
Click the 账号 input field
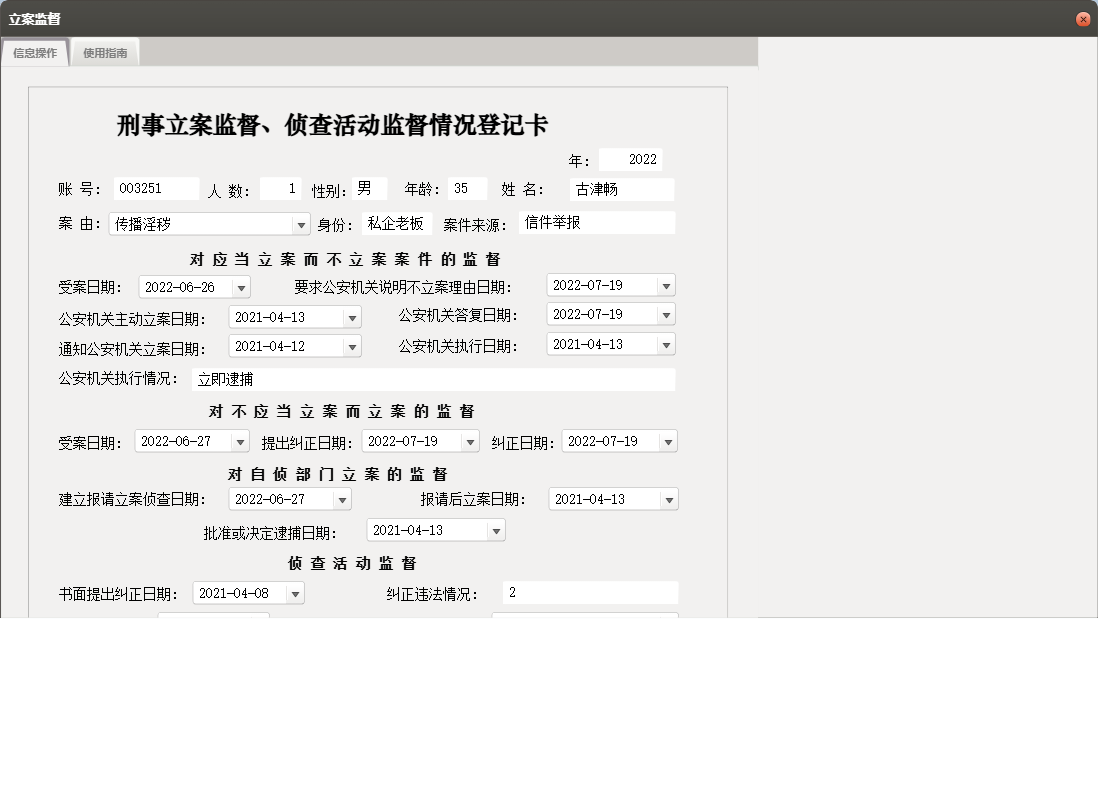(x=156, y=189)
